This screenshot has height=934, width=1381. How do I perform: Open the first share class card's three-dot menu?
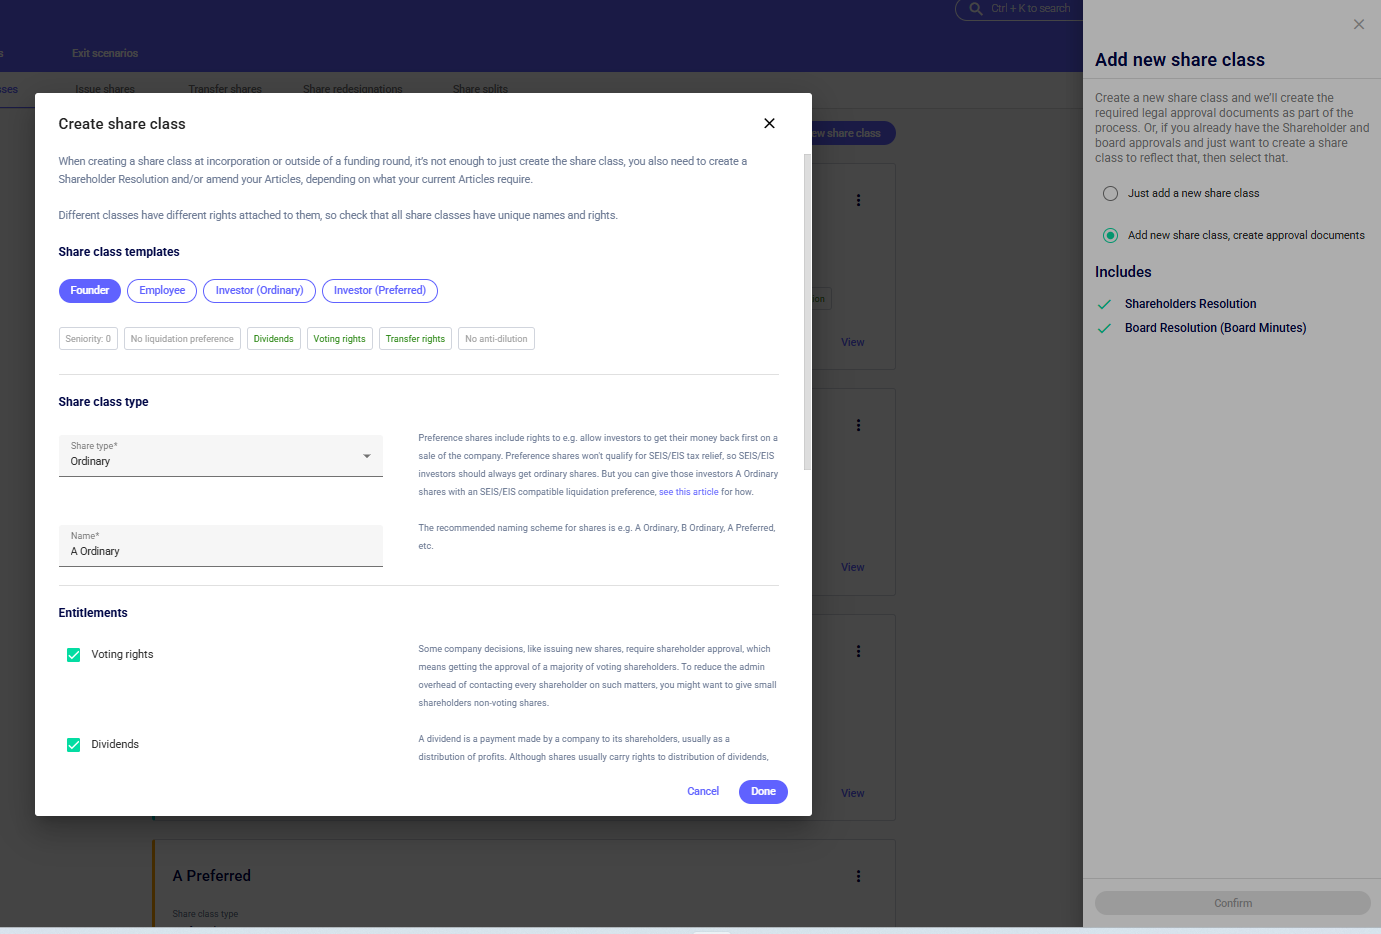858,200
